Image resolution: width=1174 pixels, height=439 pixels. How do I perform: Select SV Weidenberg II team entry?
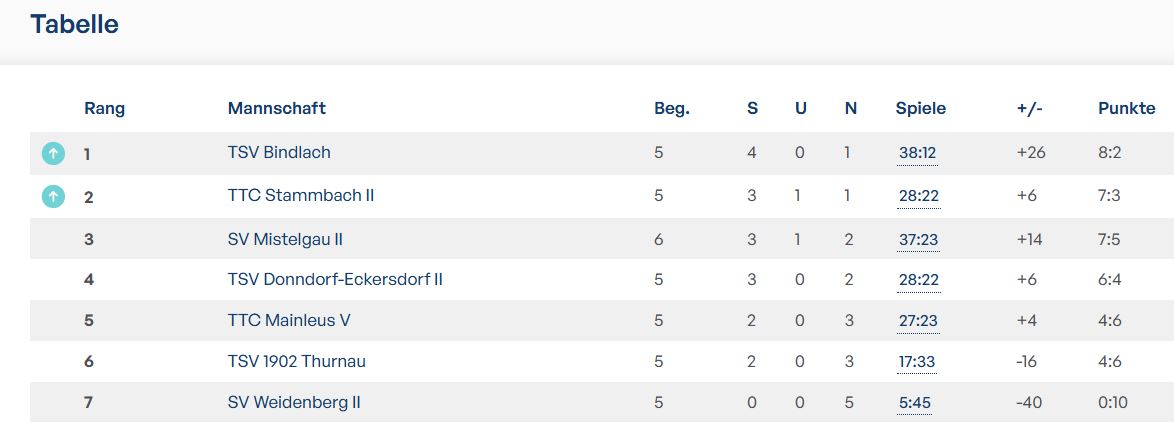(294, 403)
